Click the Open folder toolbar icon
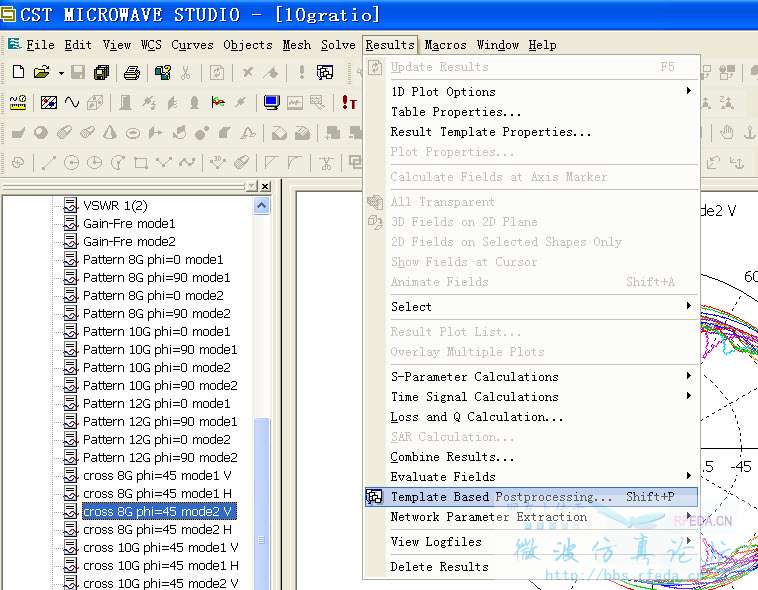Image resolution: width=758 pixels, height=590 pixels. (x=42, y=73)
